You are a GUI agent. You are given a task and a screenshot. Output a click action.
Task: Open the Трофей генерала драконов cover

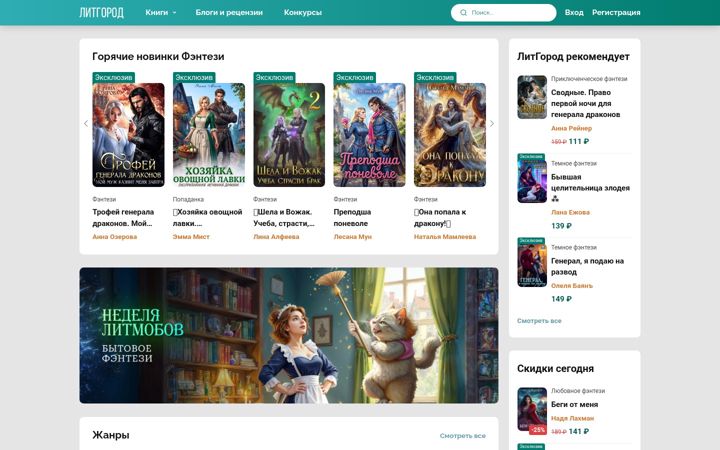(x=128, y=135)
